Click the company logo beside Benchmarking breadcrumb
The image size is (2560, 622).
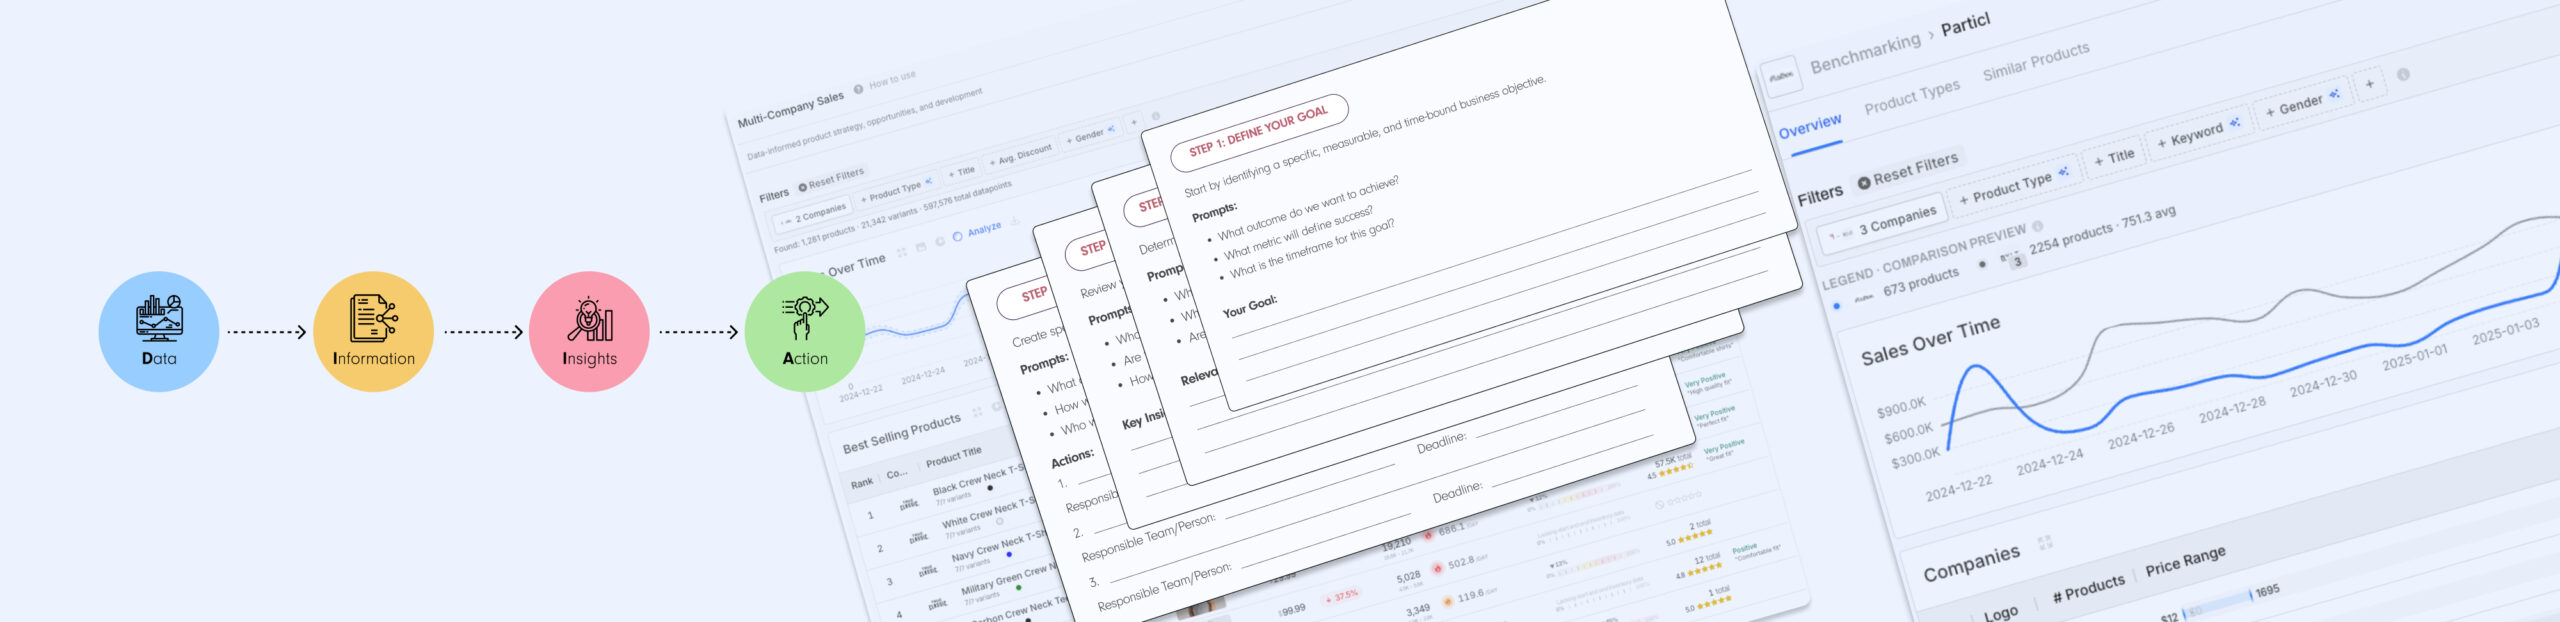1781,77
